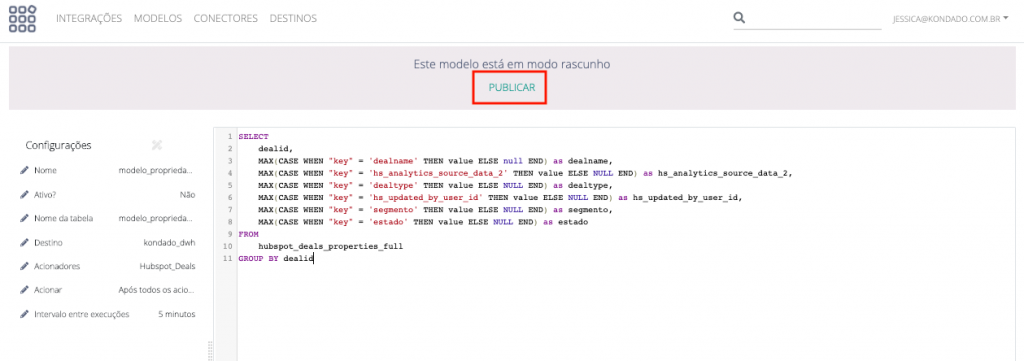Viewport: 1024px width, 361px height.
Task: Click the 'Configurações' panel heading
Action: pyautogui.click(x=58, y=145)
